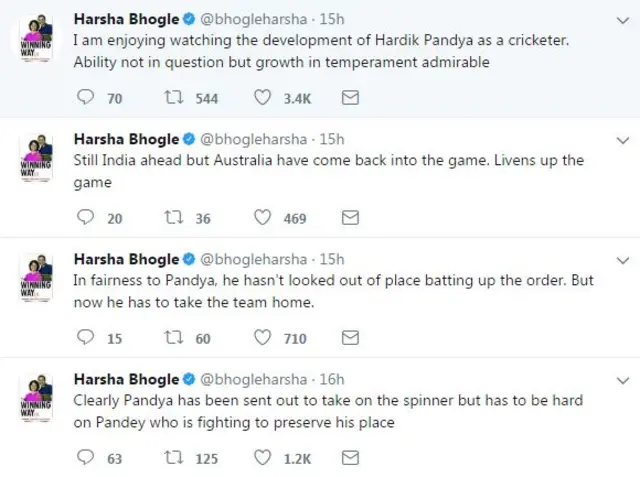This screenshot has height=477, width=640.
Task: Open Harsha Bhogle name on 'Still India ahead' tweet
Action: [126, 139]
